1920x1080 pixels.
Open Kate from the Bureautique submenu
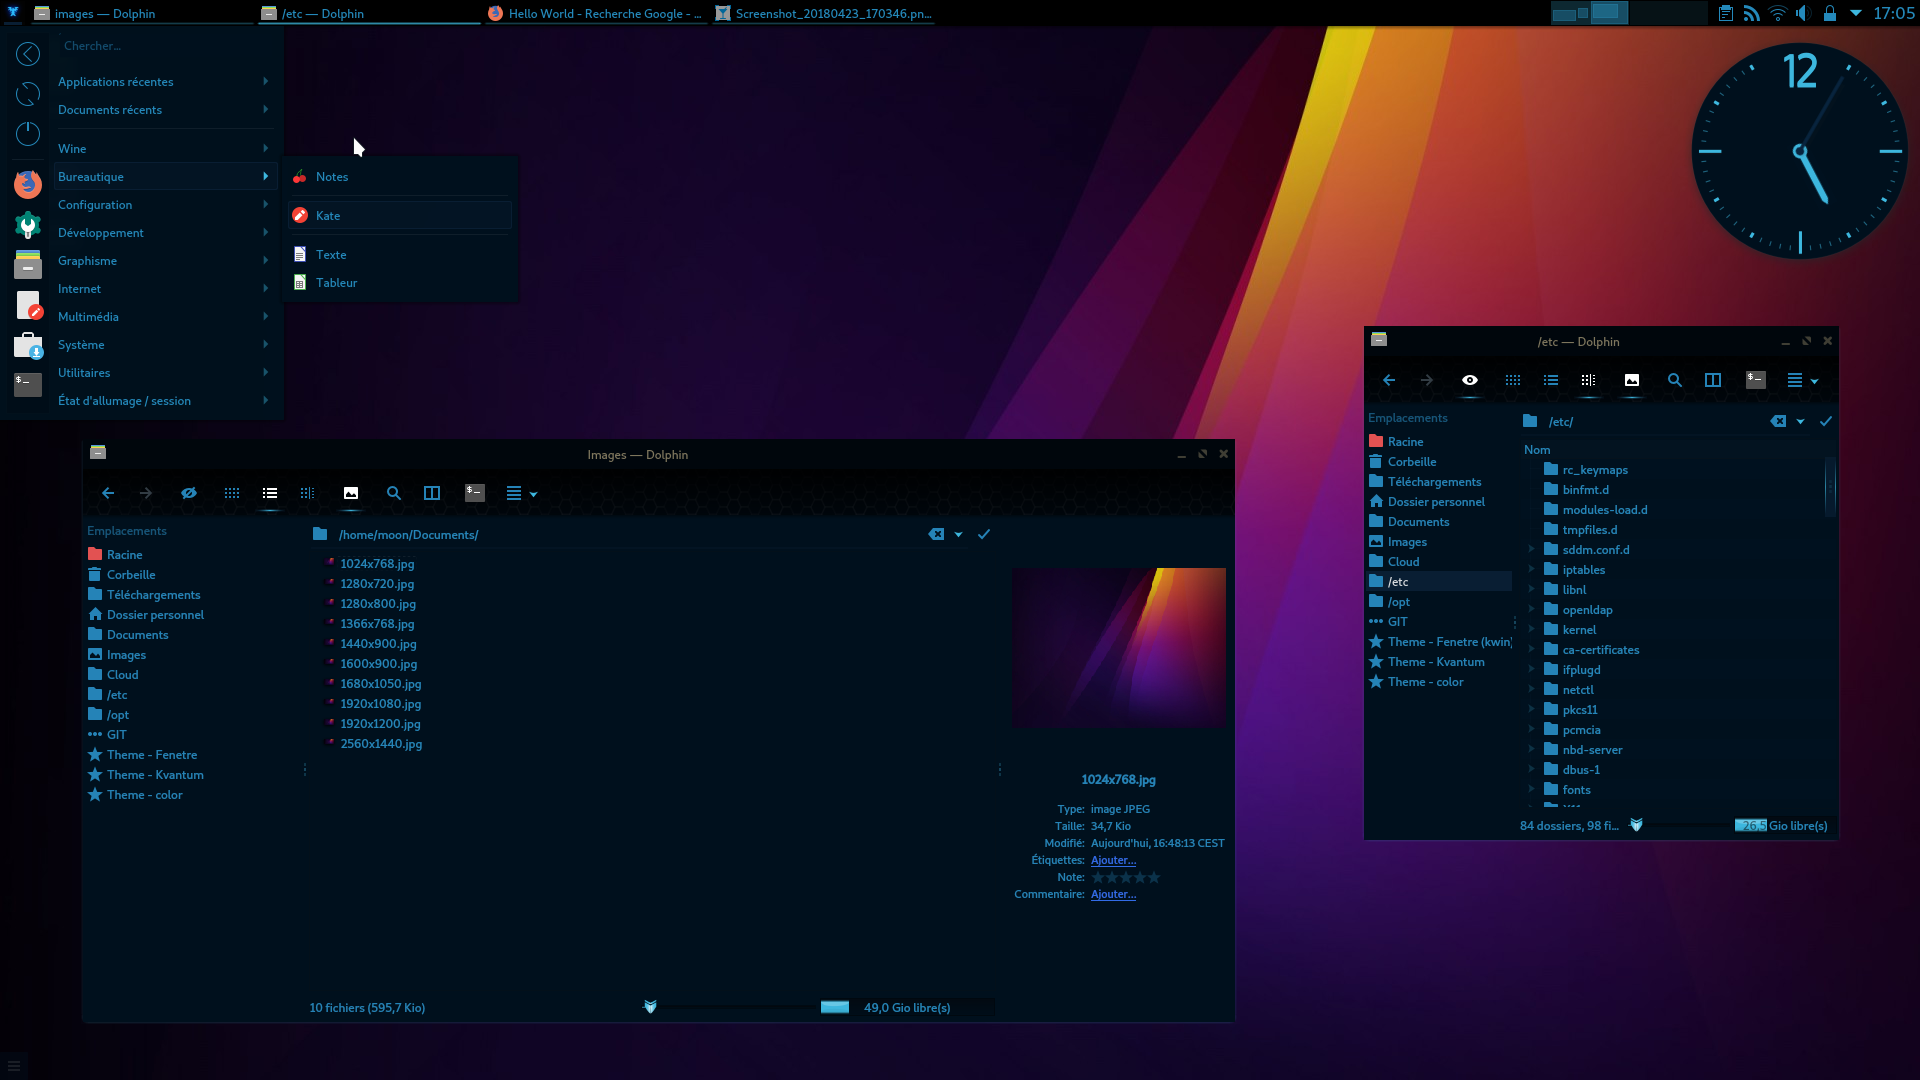click(x=328, y=216)
